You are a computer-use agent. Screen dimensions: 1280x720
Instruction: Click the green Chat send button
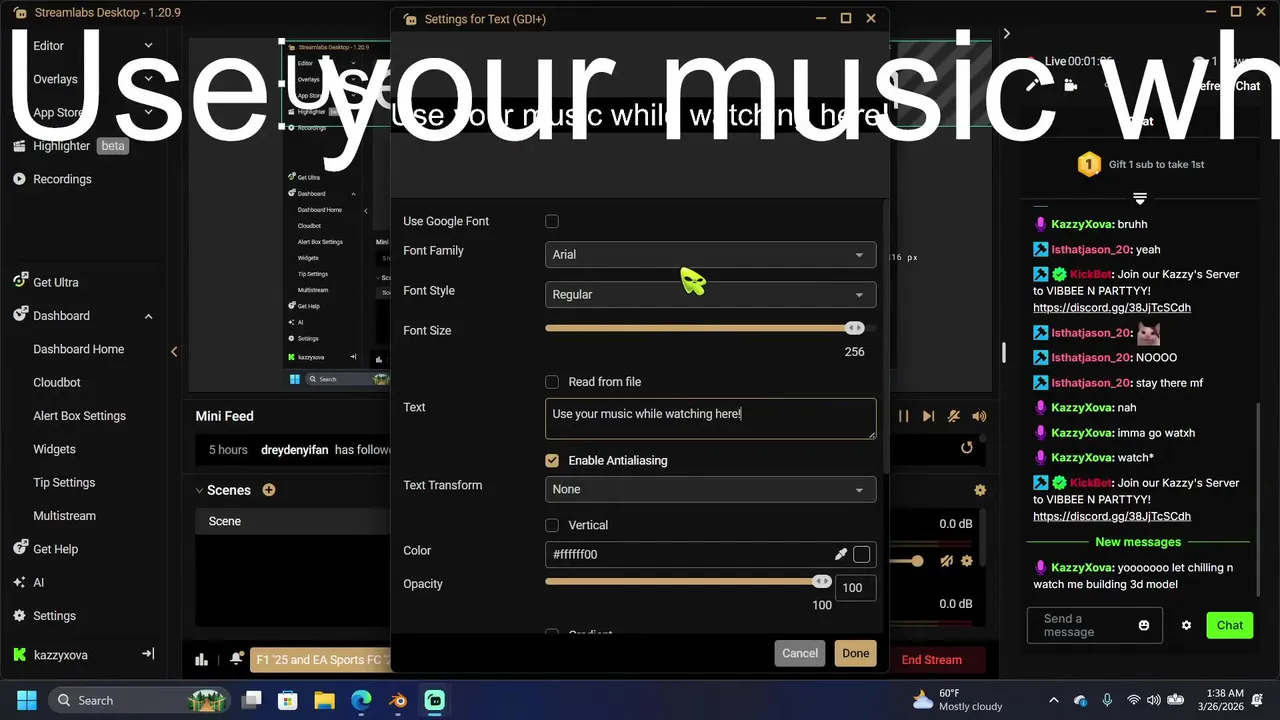[1230, 625]
